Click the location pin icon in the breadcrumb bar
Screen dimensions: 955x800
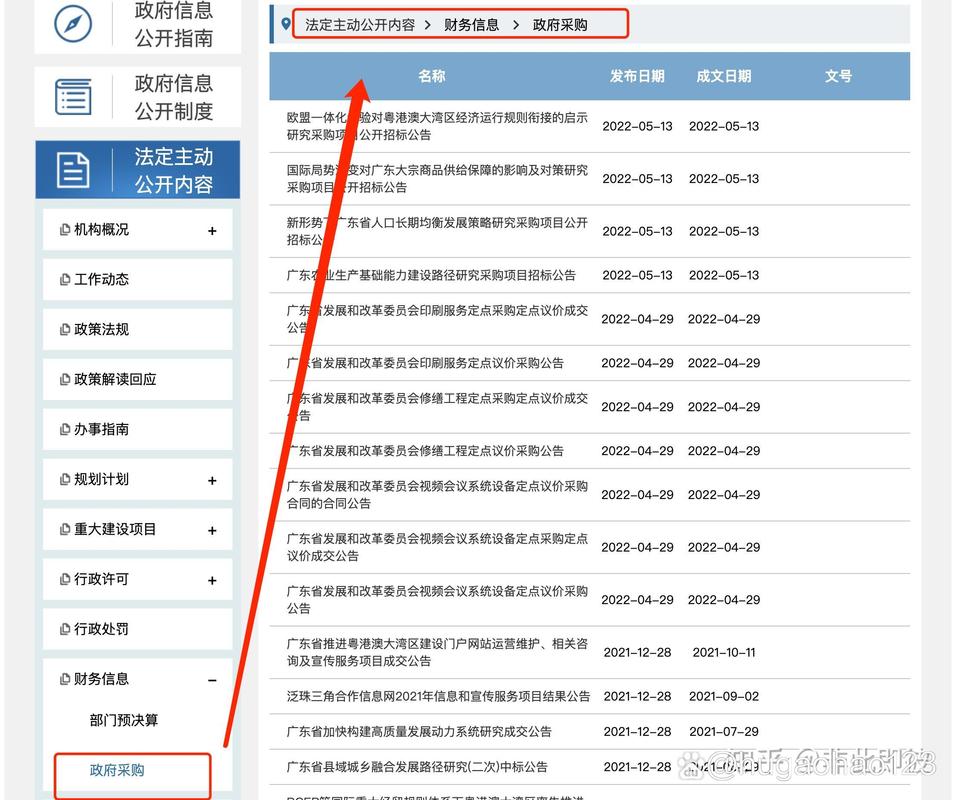pyautogui.click(x=287, y=23)
